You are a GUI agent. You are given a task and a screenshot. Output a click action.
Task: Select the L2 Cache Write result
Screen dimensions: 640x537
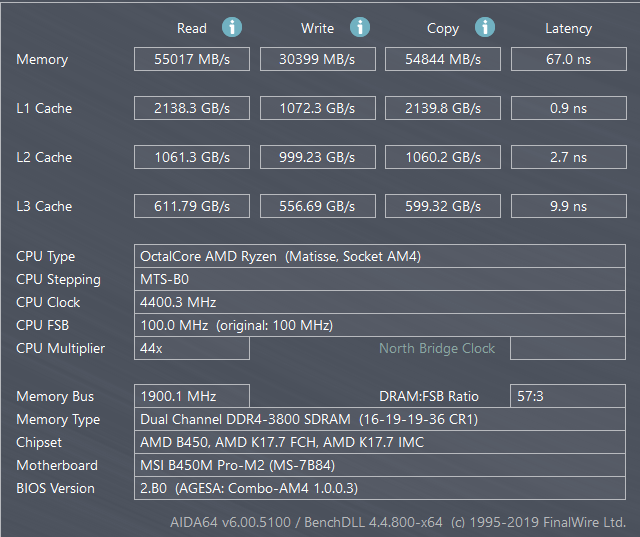[x=317, y=157]
